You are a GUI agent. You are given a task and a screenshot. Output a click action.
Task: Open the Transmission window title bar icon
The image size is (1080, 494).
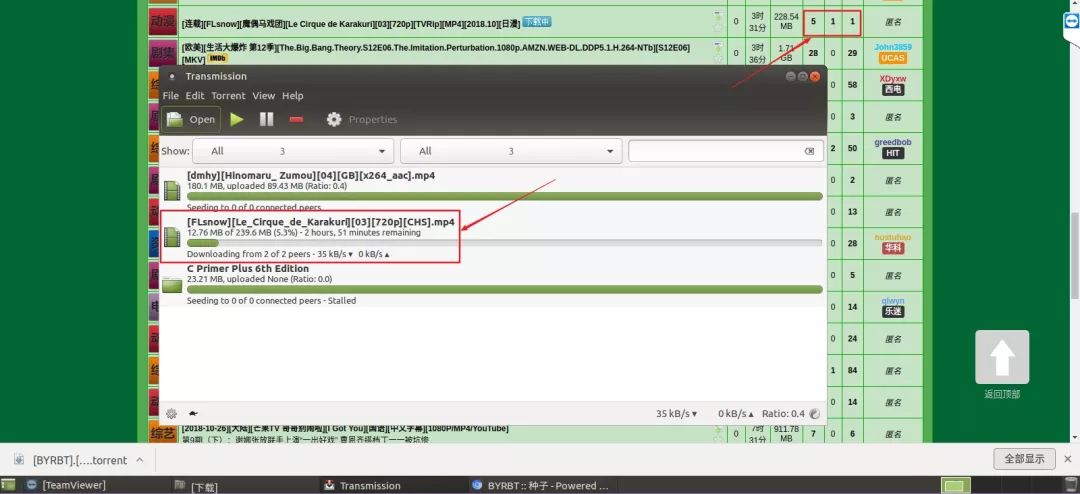click(x=172, y=76)
